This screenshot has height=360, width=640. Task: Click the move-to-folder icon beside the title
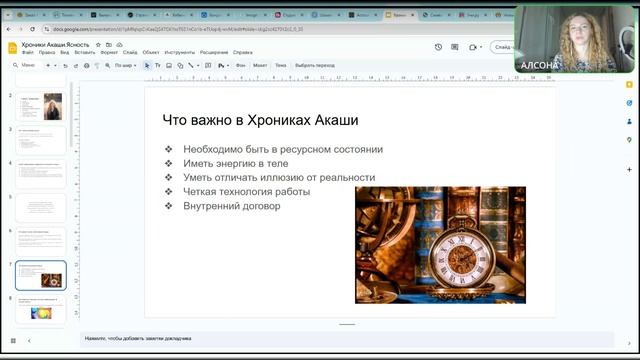click(x=109, y=44)
